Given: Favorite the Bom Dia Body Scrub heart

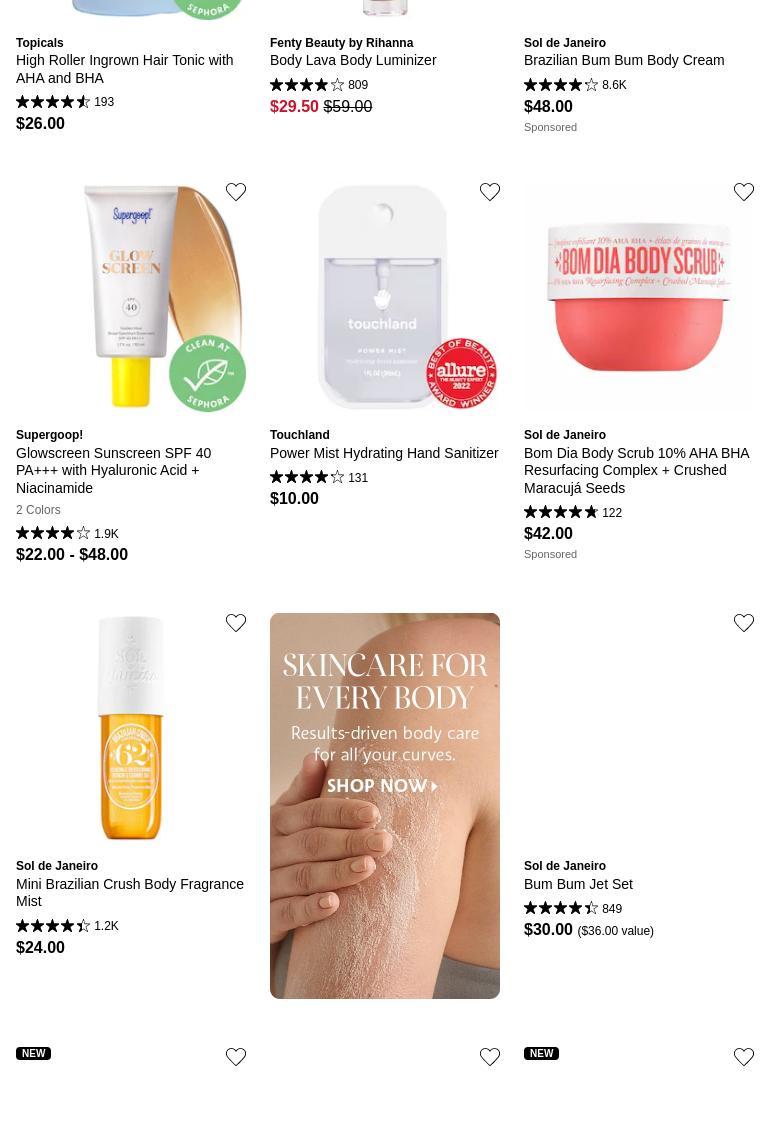Looking at the screenshot, I should coord(744,192).
